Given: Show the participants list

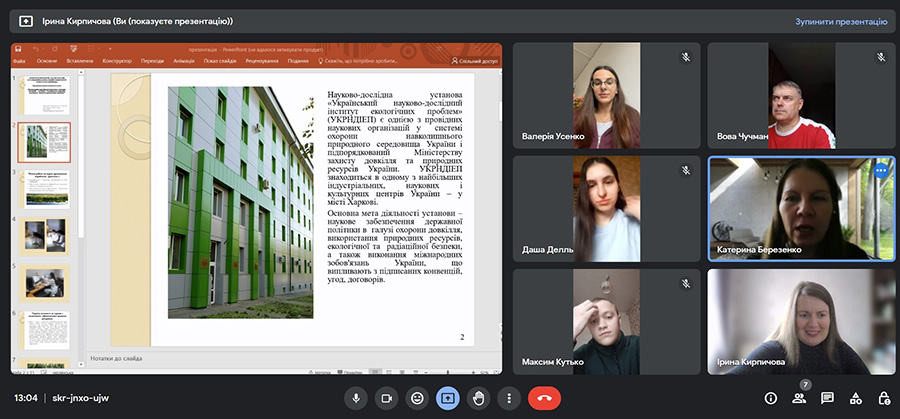Looking at the screenshot, I should click(799, 398).
